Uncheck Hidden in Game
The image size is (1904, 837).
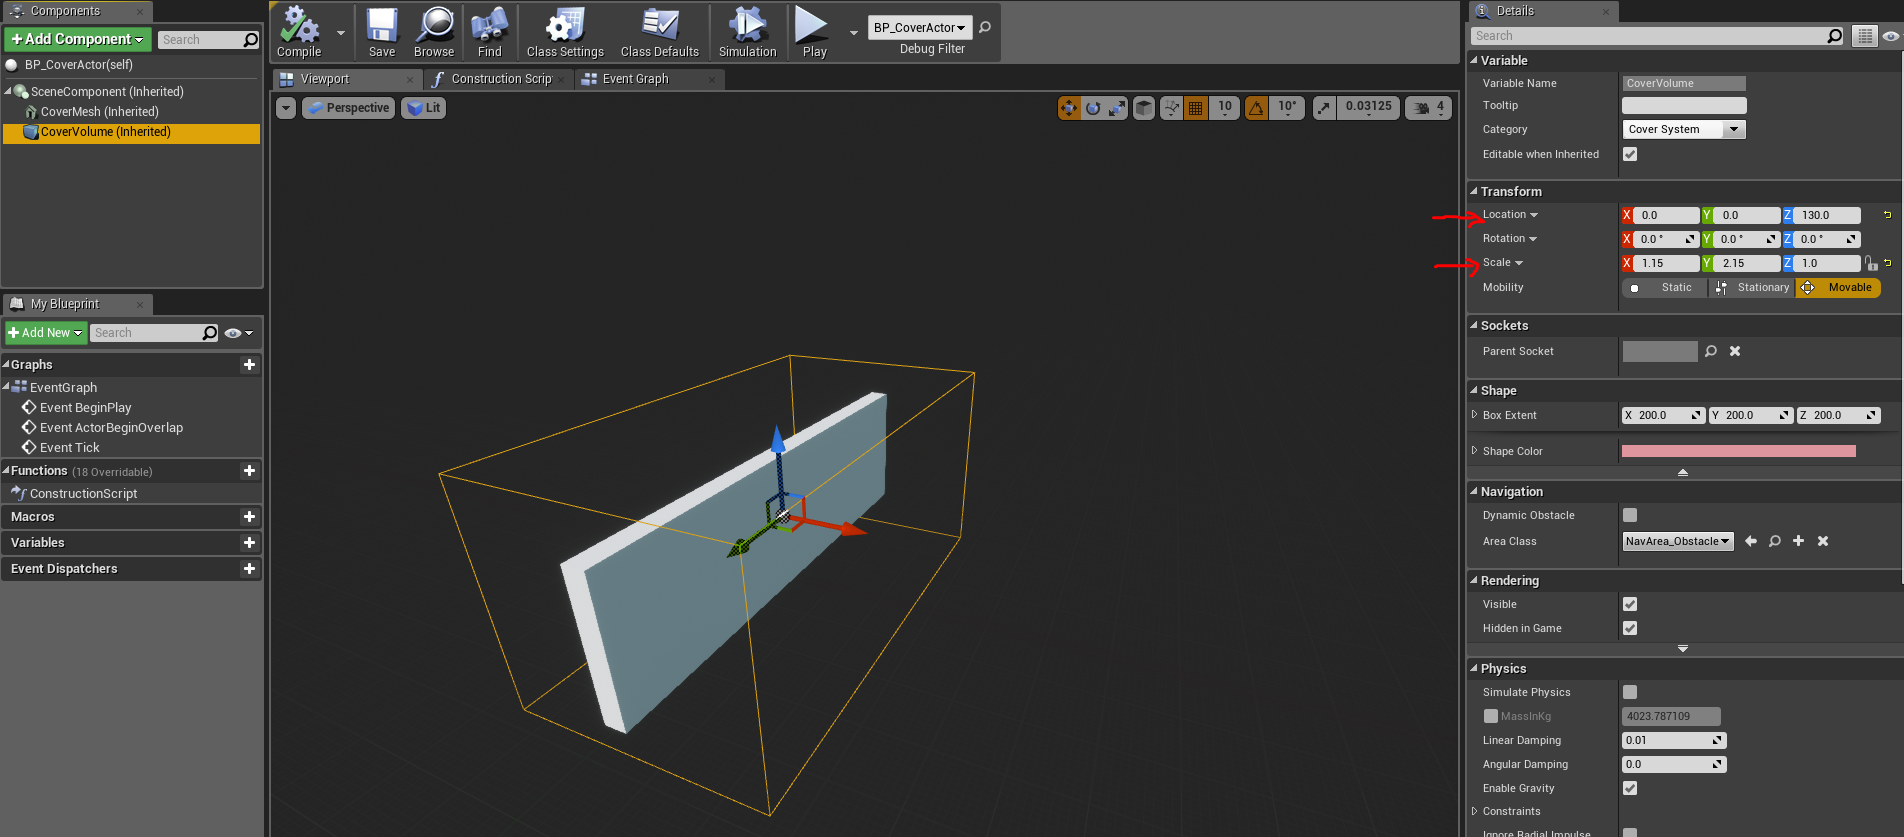tap(1630, 628)
